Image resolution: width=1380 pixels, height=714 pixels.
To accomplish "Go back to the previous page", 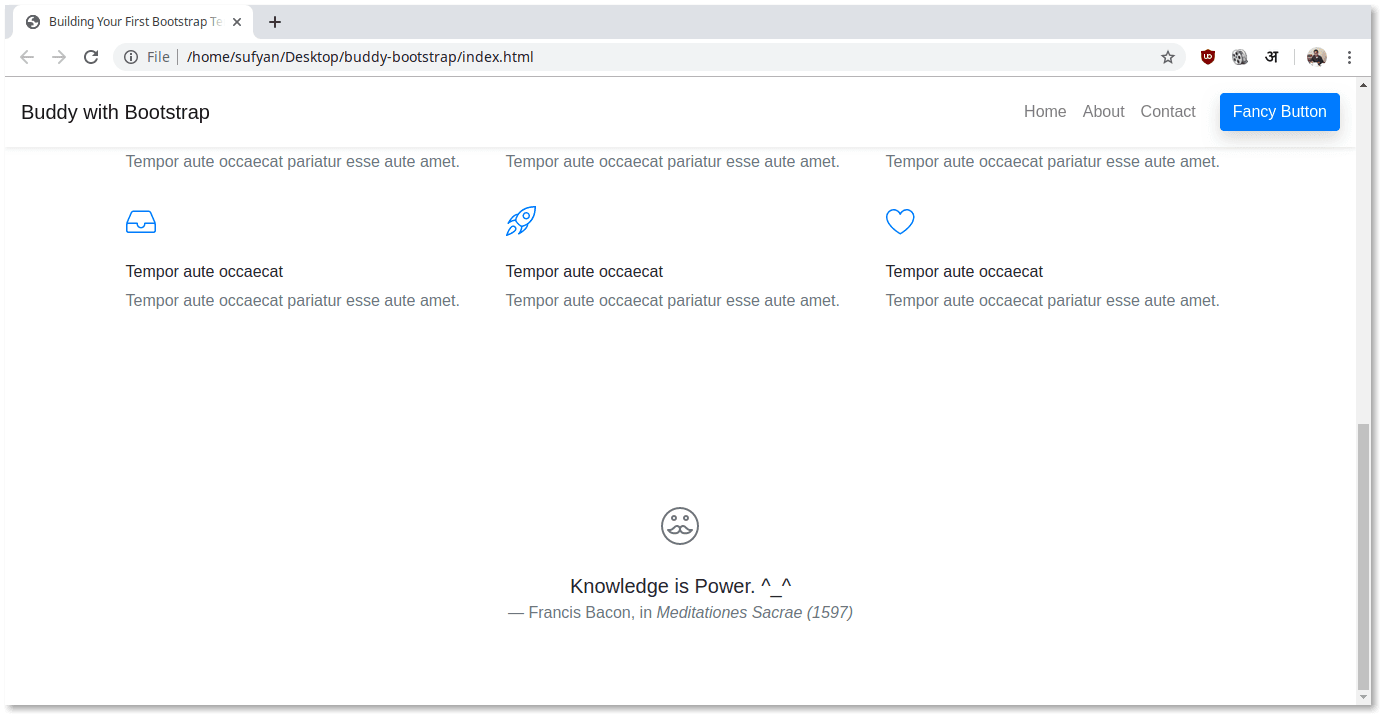I will [27, 57].
